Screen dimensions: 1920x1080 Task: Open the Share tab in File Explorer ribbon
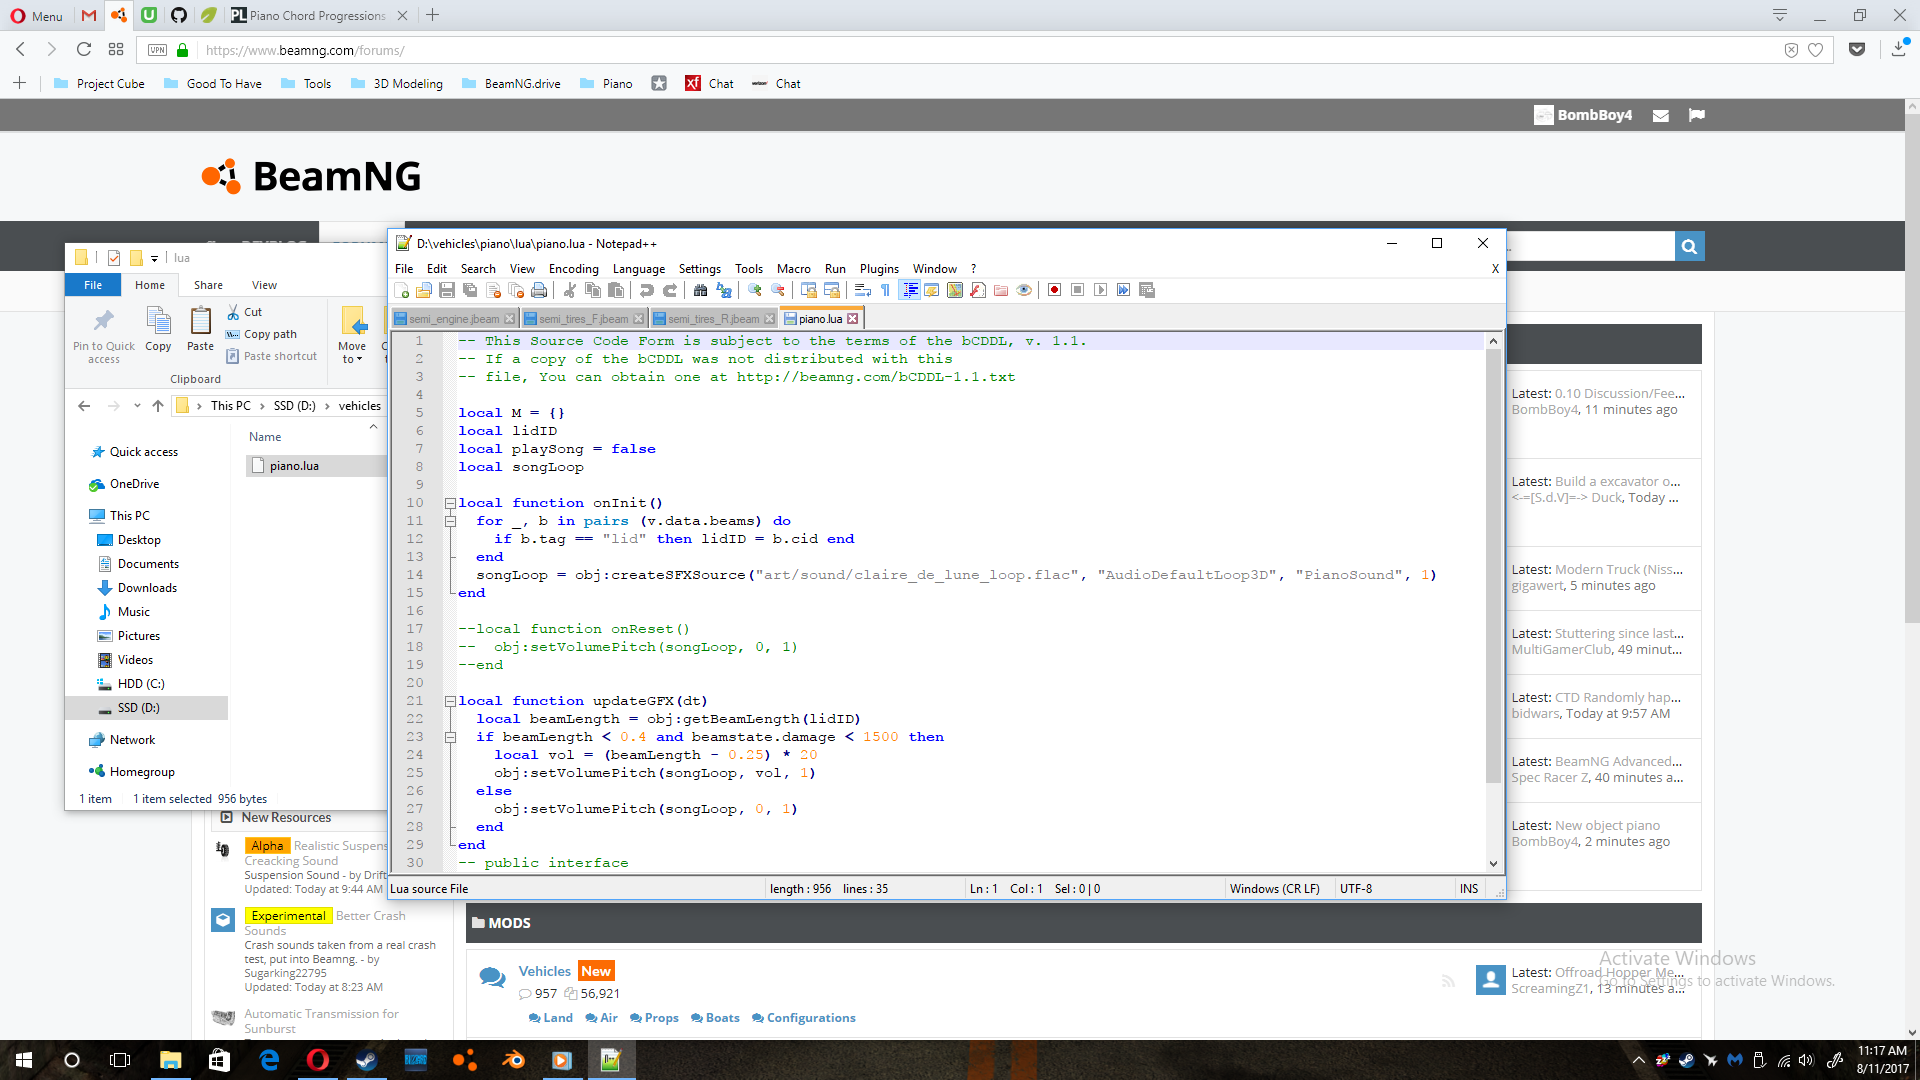[x=208, y=285]
